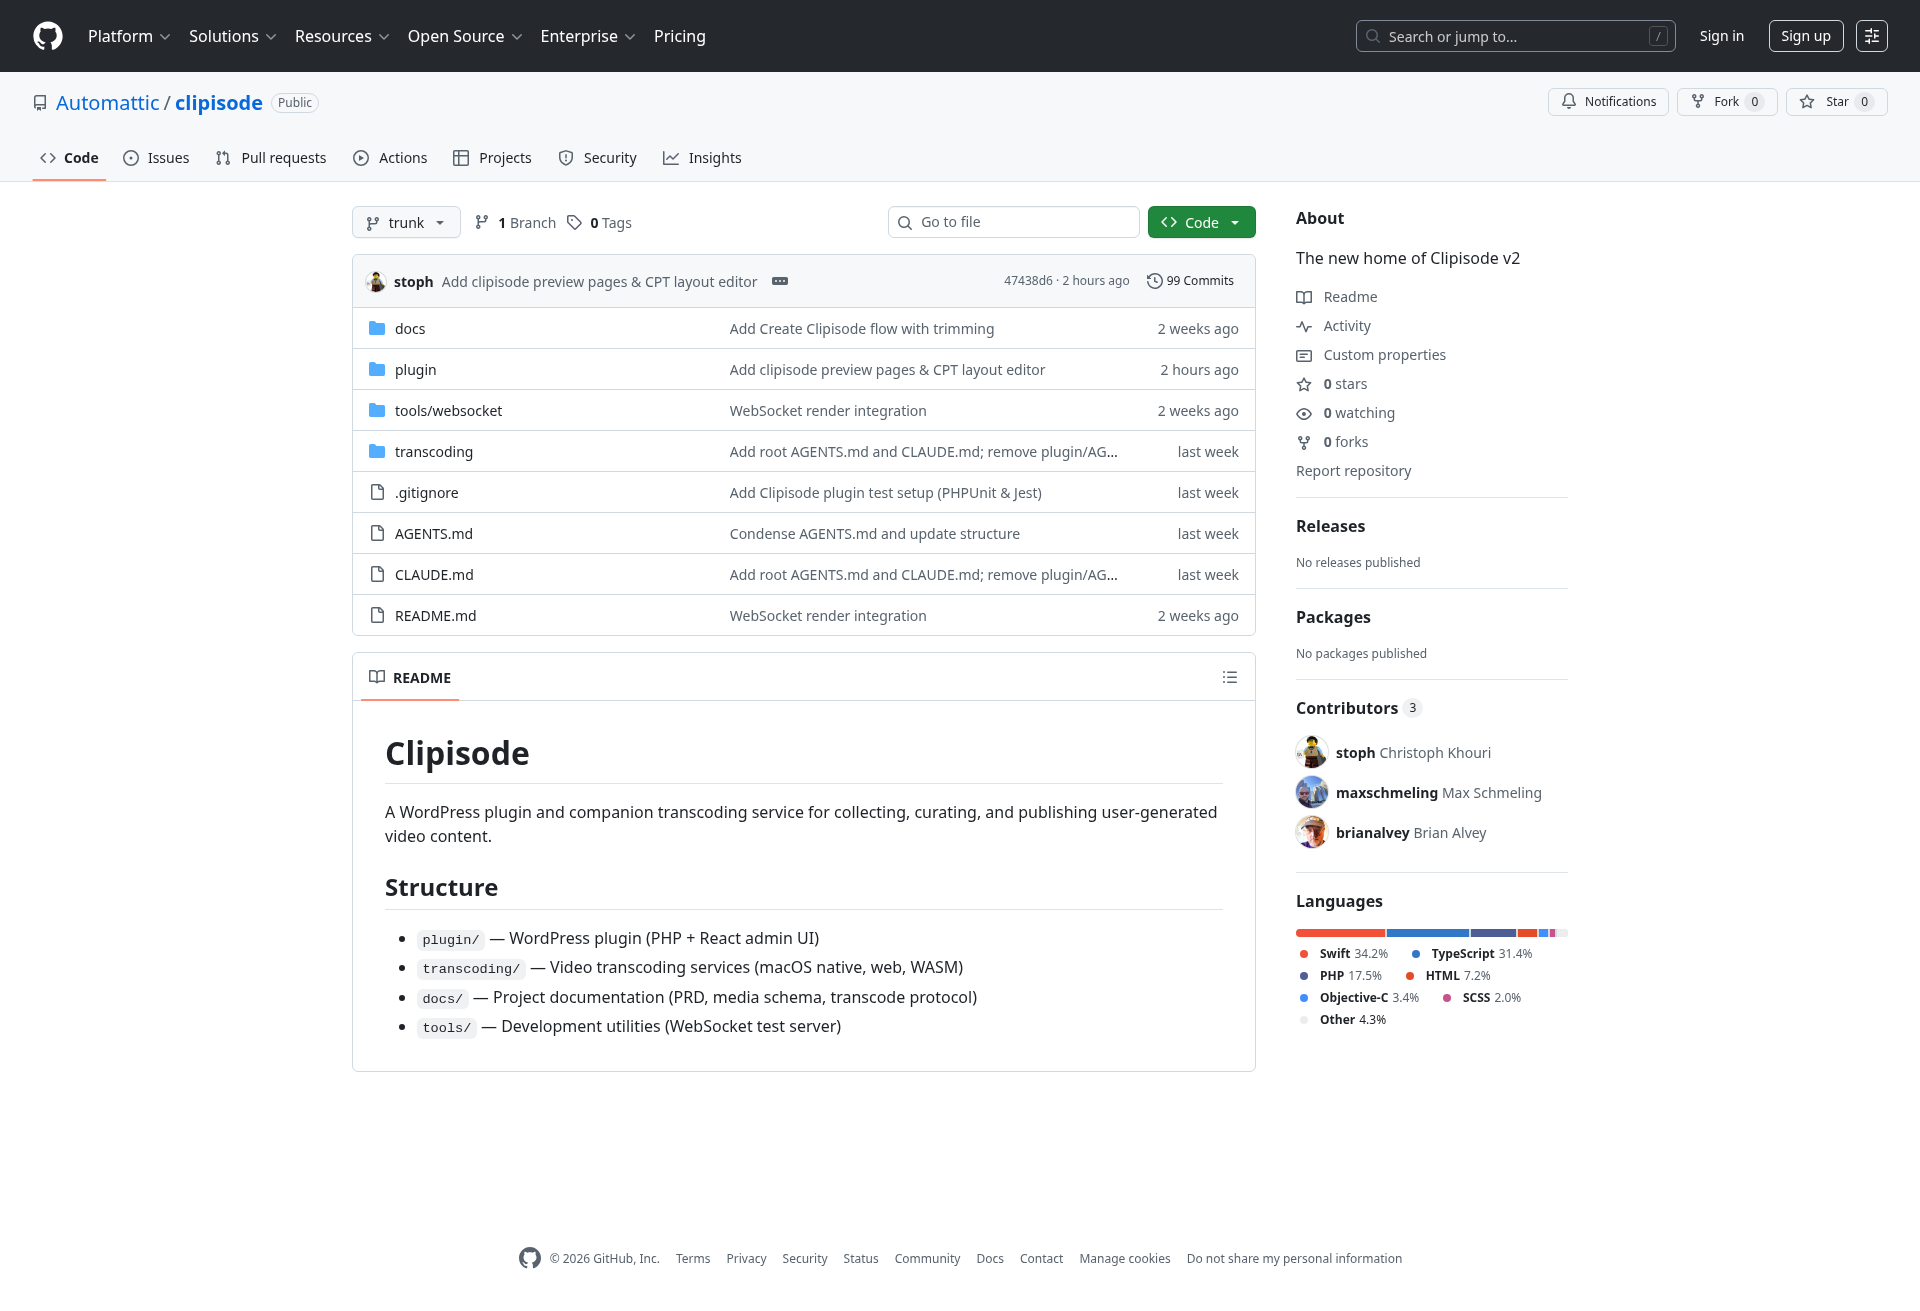This screenshot has height=1311, width=1920.
Task: Open the Contributors heading link
Action: click(1358, 708)
